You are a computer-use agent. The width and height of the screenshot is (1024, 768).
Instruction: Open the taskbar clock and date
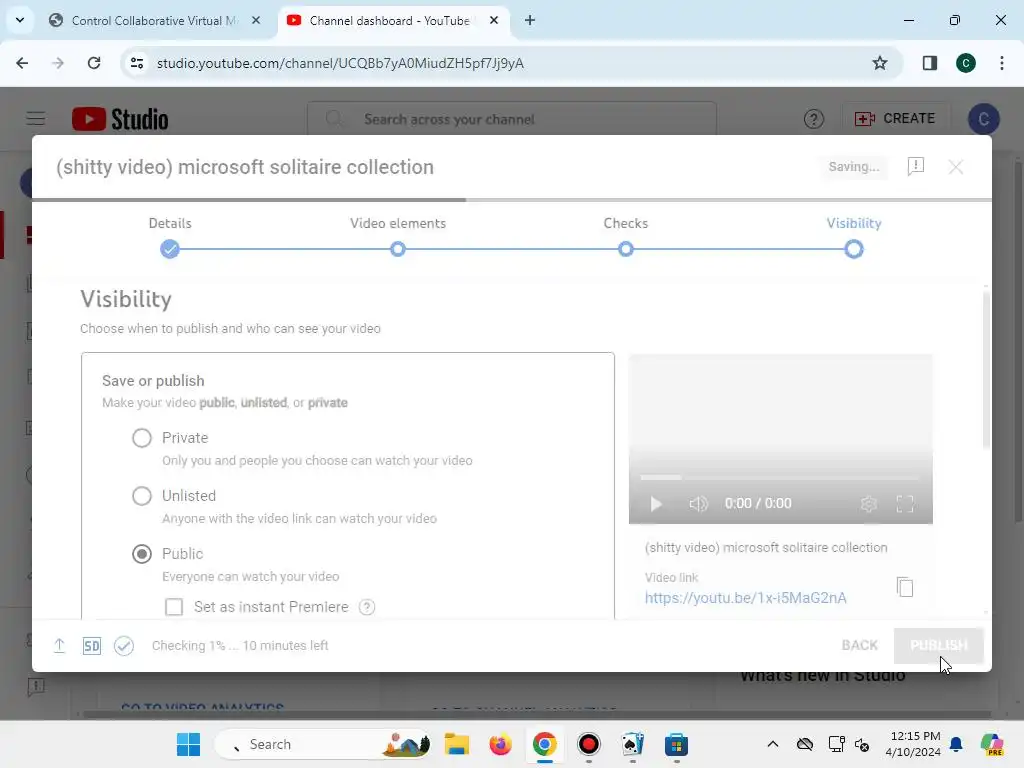pos(912,744)
